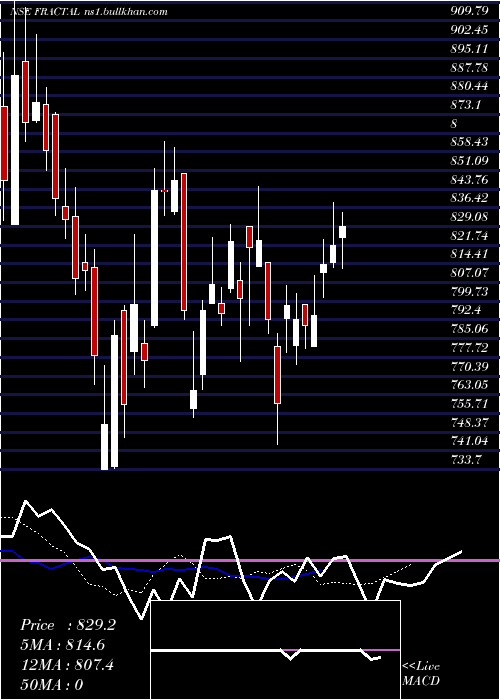500x700 pixels.
Task: Click the '12MA : 807.4' readout
Action: coord(67,665)
